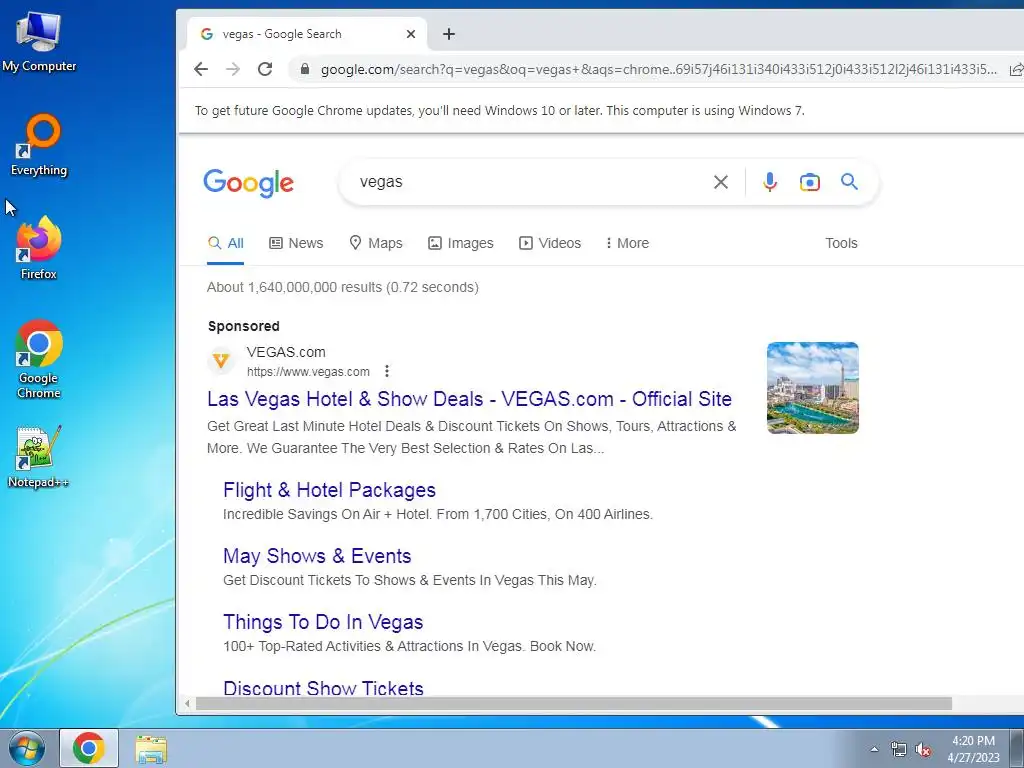The height and width of the screenshot is (768, 1024).
Task: Switch to the Images results tab
Action: pos(460,243)
